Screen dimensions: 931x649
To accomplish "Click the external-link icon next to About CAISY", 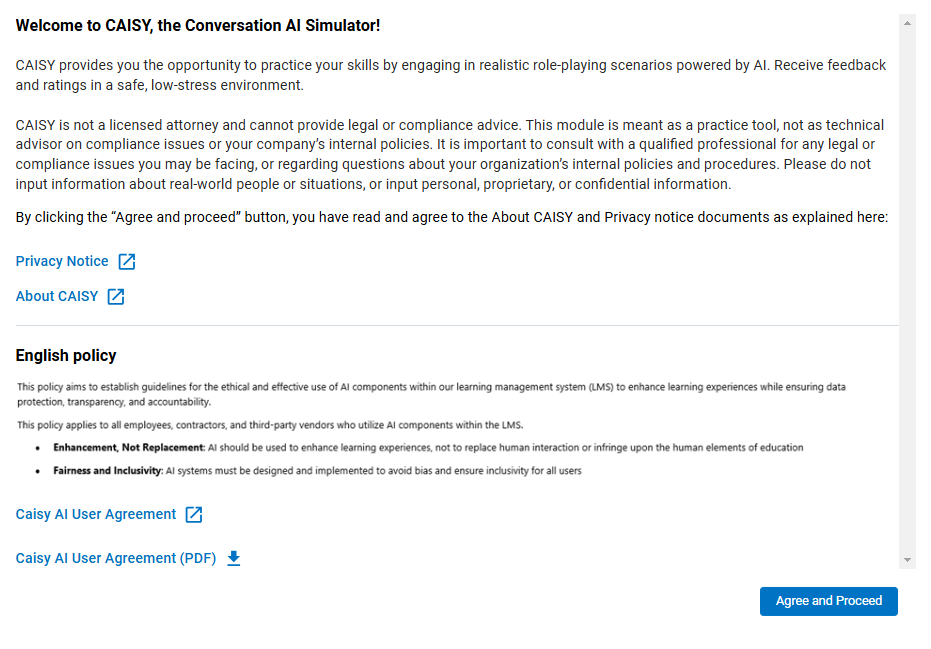I will (x=116, y=296).
